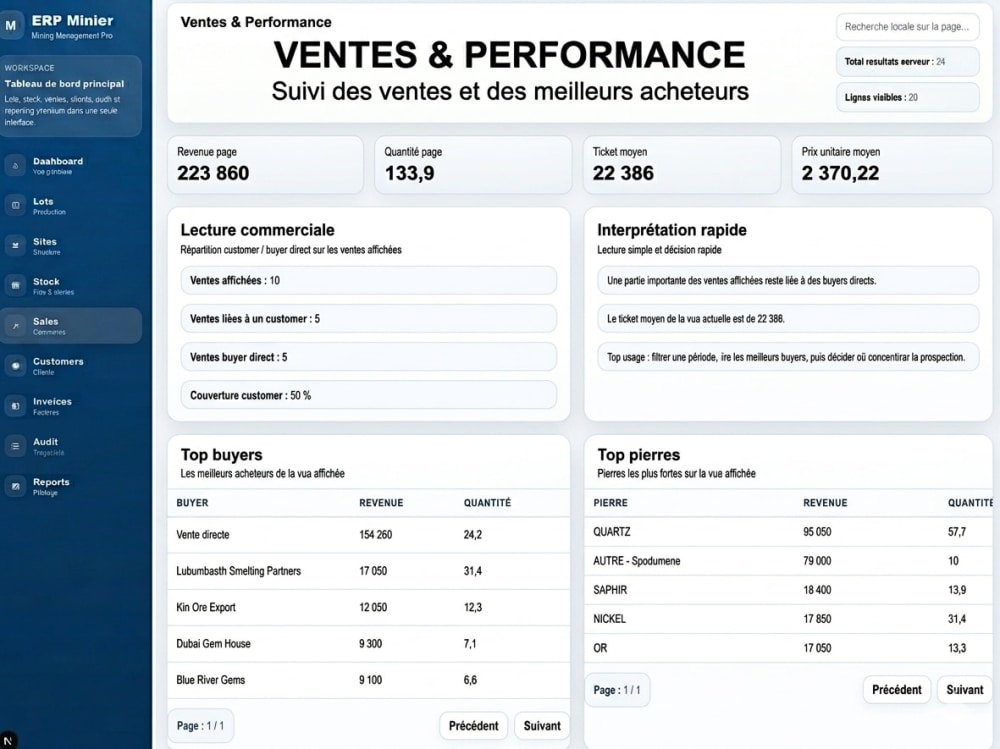Click the Ventes & Performance breadcrumb title
Image resolution: width=1000 pixels, height=749 pixels.
pos(256,22)
